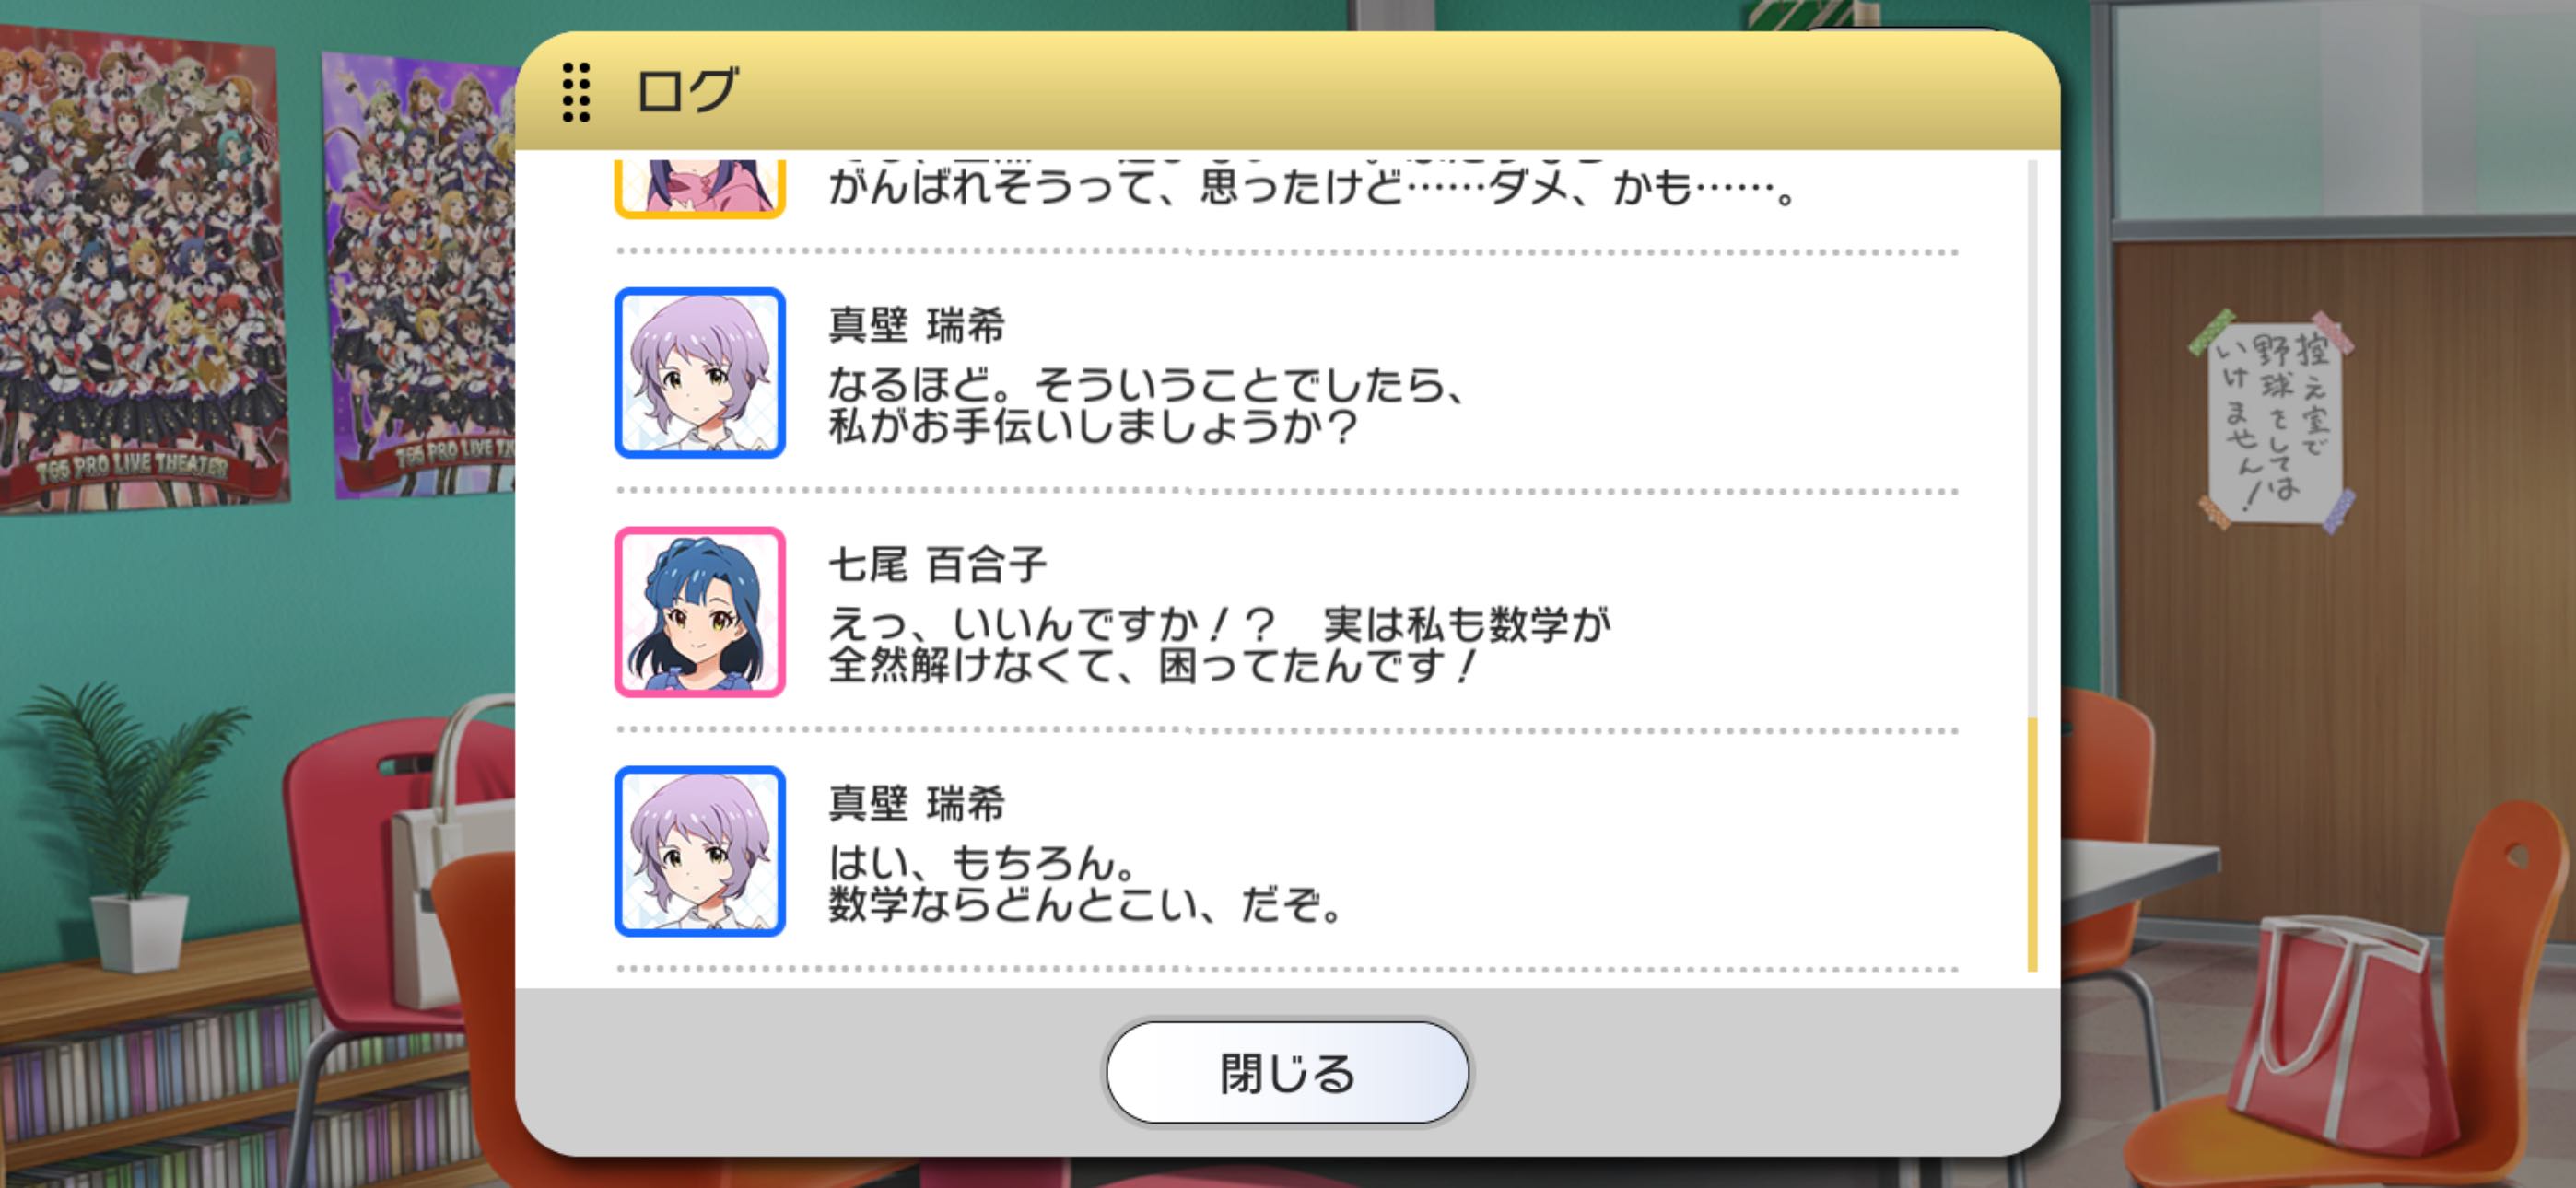This screenshot has height=1188, width=2576.
Task: Click the yellow scrollbar thumb in the log
Action: (x=2032, y=844)
